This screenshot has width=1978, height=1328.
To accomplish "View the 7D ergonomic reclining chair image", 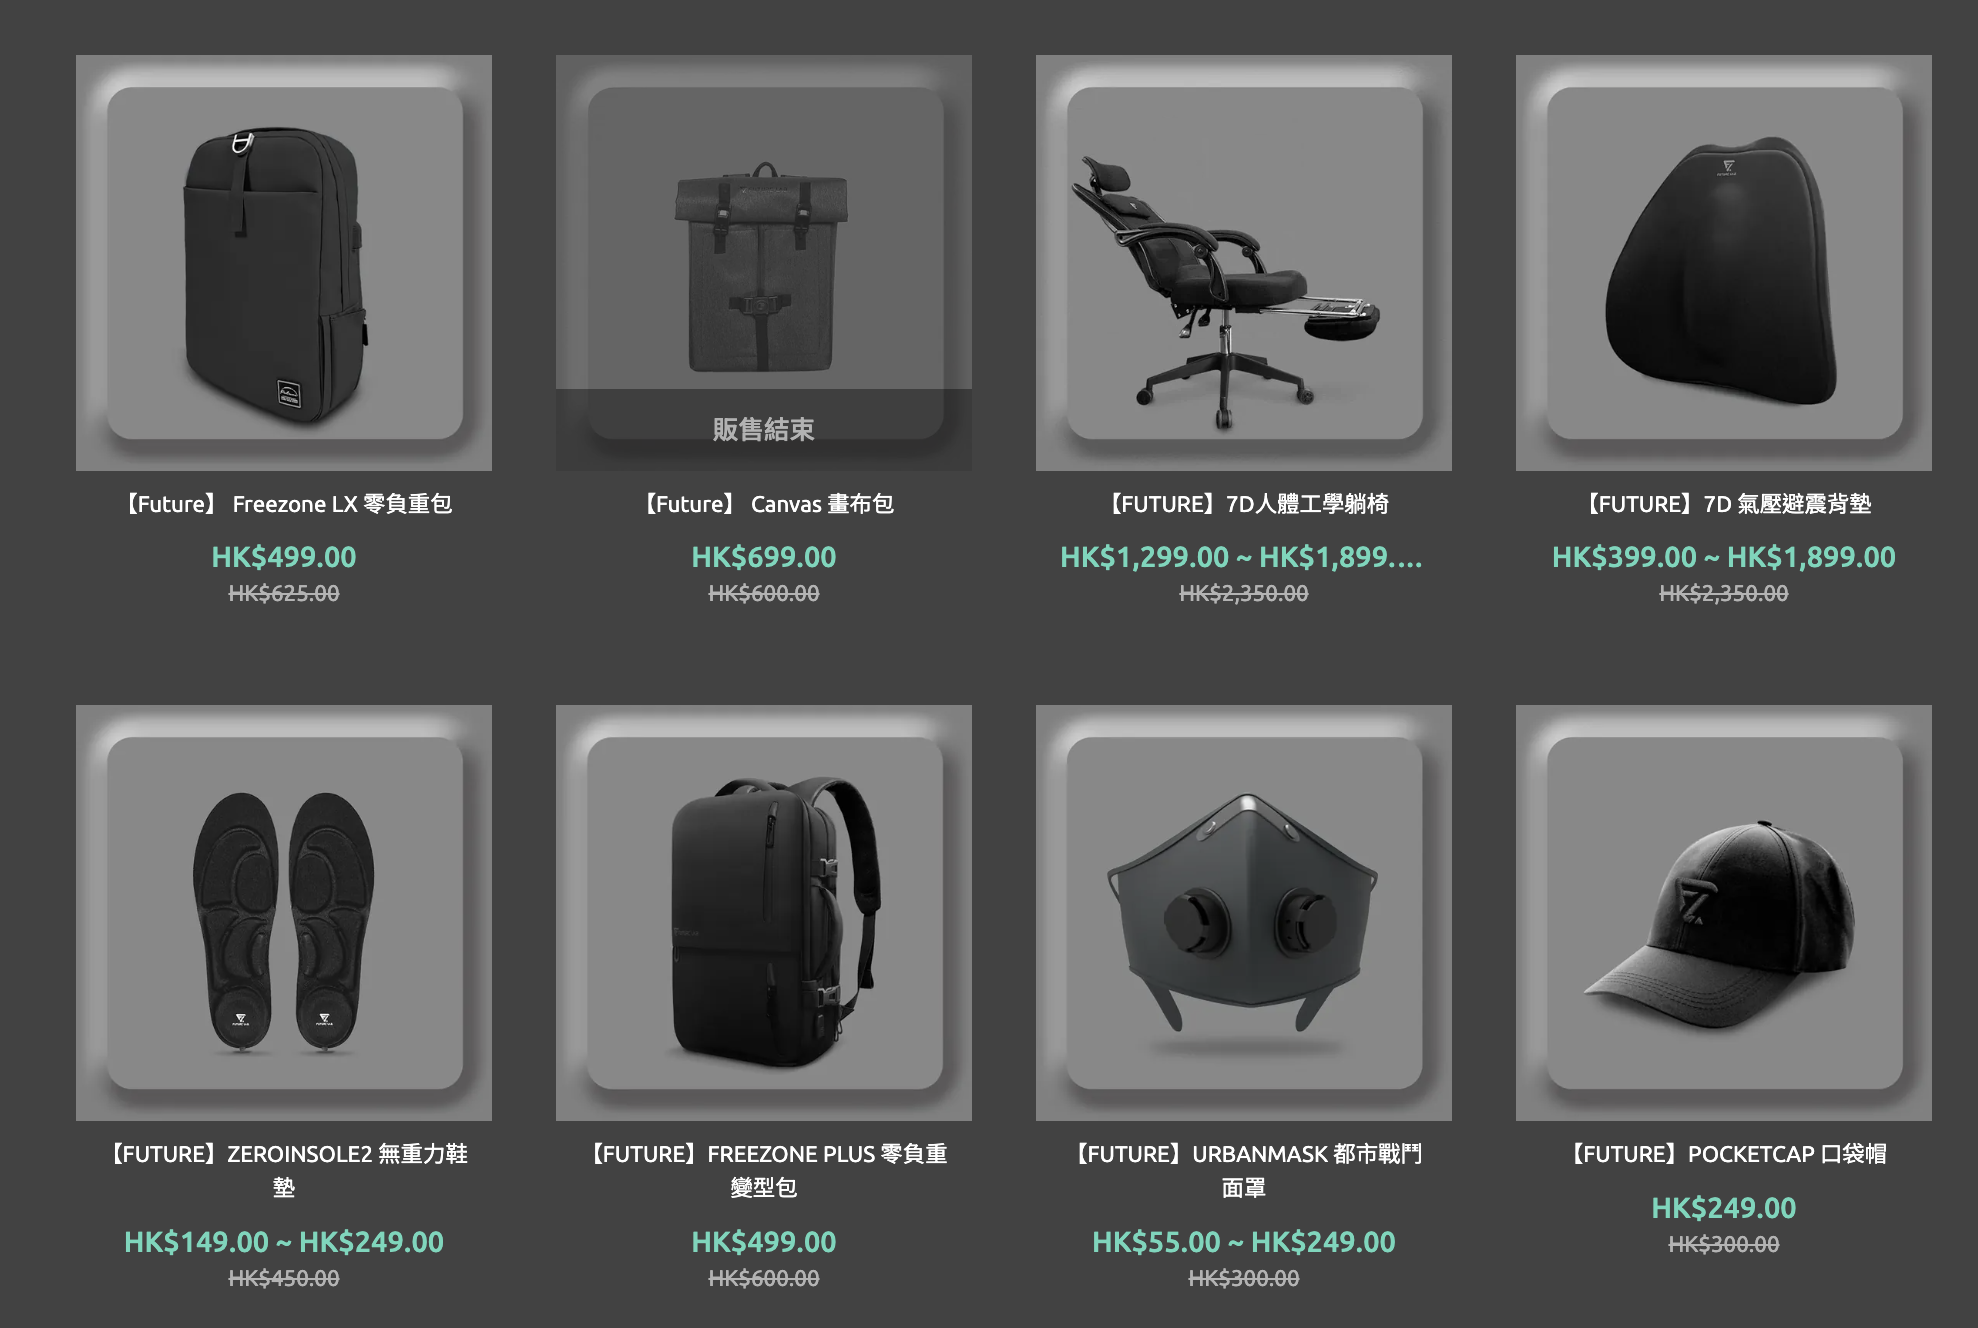I will pyautogui.click(x=1244, y=263).
